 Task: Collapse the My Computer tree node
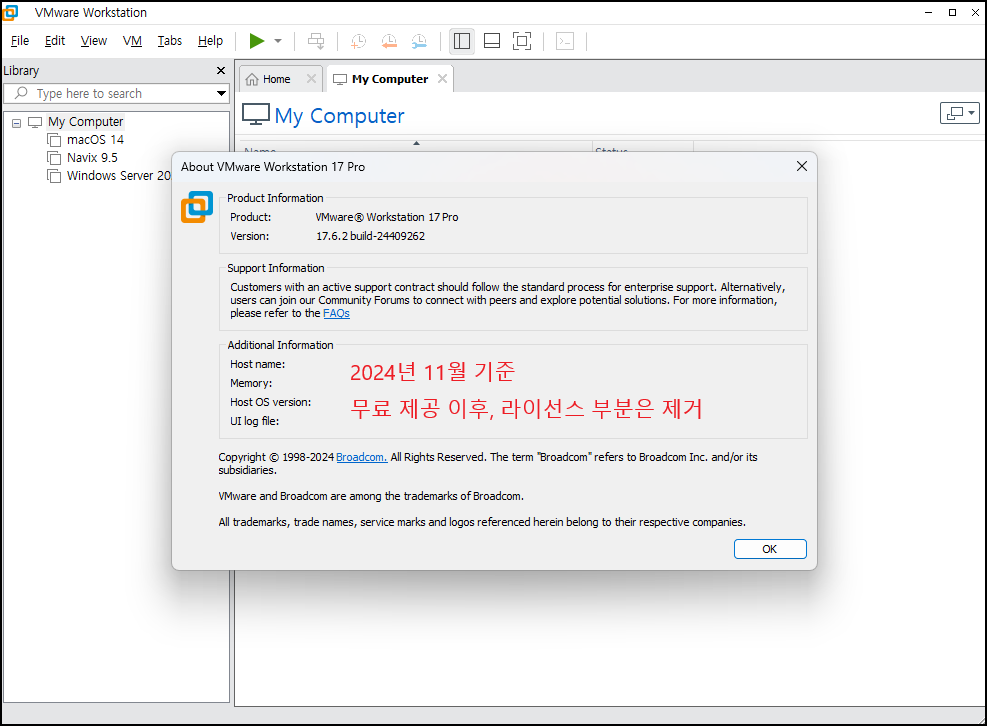(x=16, y=123)
